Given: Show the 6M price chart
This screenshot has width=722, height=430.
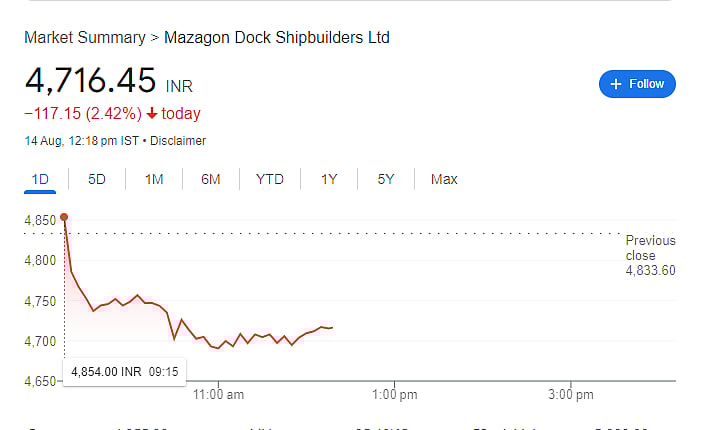Looking at the screenshot, I should coord(210,179).
